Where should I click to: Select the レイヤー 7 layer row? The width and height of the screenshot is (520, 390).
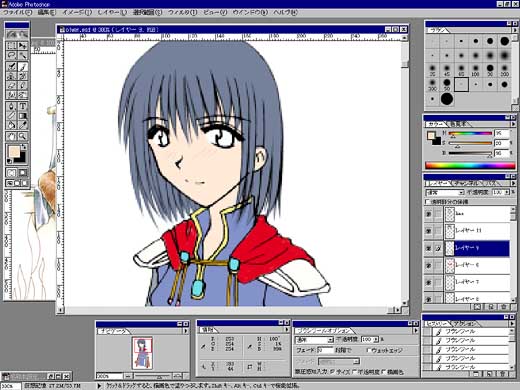point(477,282)
